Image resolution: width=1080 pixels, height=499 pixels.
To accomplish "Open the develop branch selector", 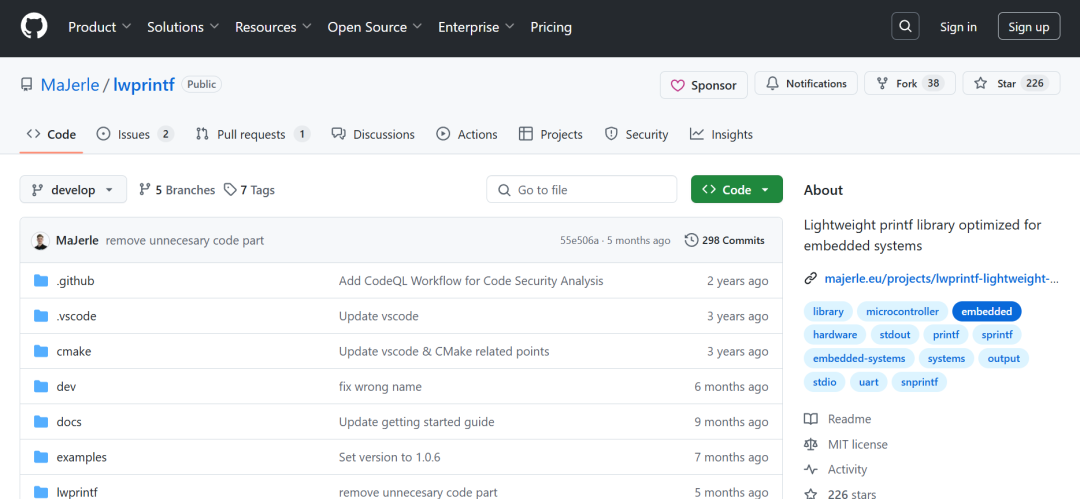I will pyautogui.click(x=73, y=190).
